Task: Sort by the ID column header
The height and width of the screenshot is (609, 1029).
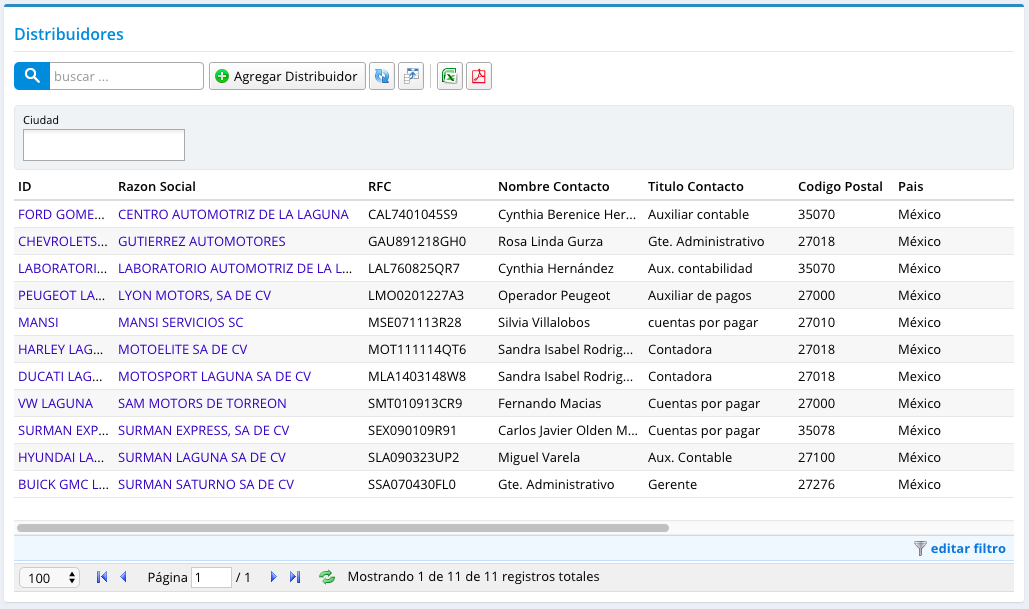Action: click(25, 186)
